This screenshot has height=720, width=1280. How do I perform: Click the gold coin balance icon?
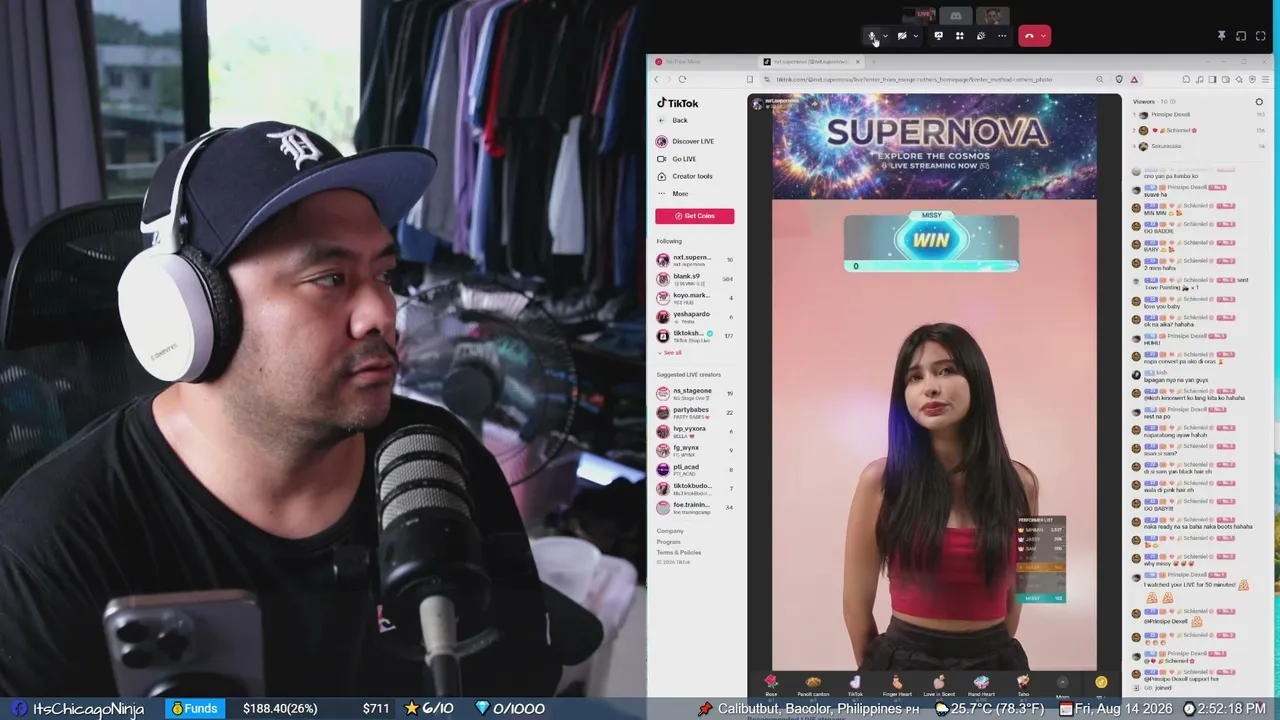(x=1101, y=683)
